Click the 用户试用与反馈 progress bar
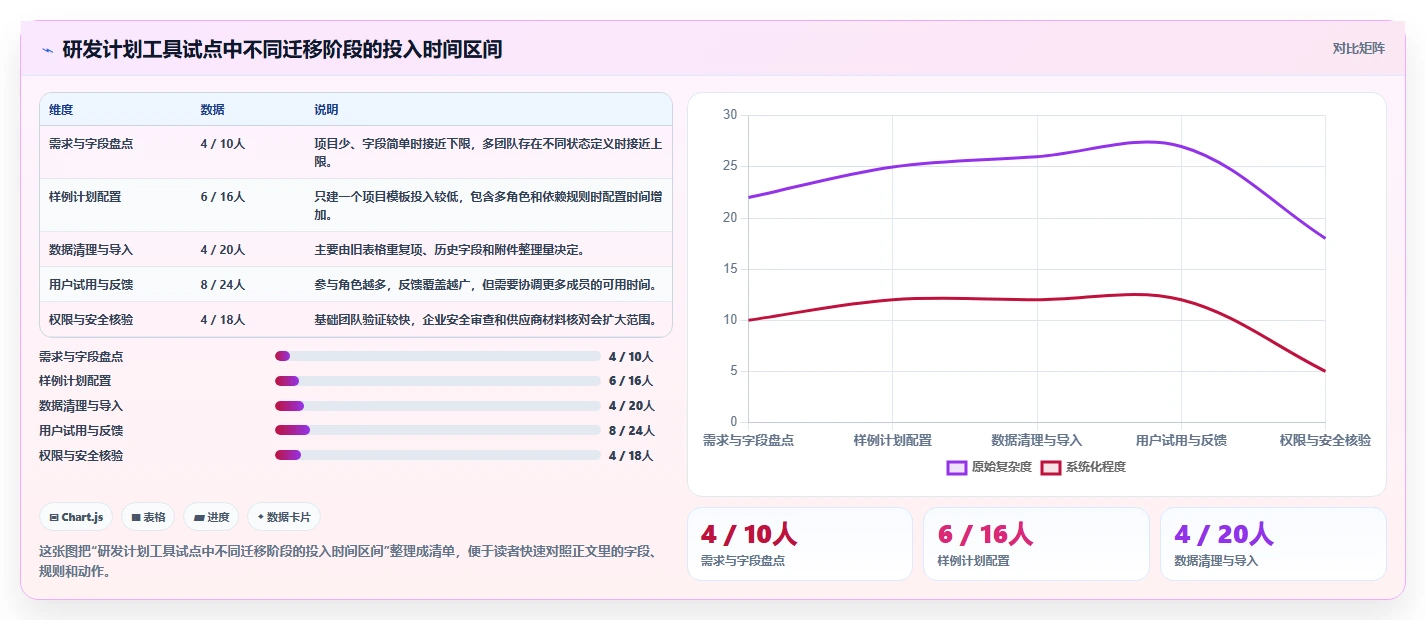Screen dimensions: 1426x620 (x=438, y=431)
